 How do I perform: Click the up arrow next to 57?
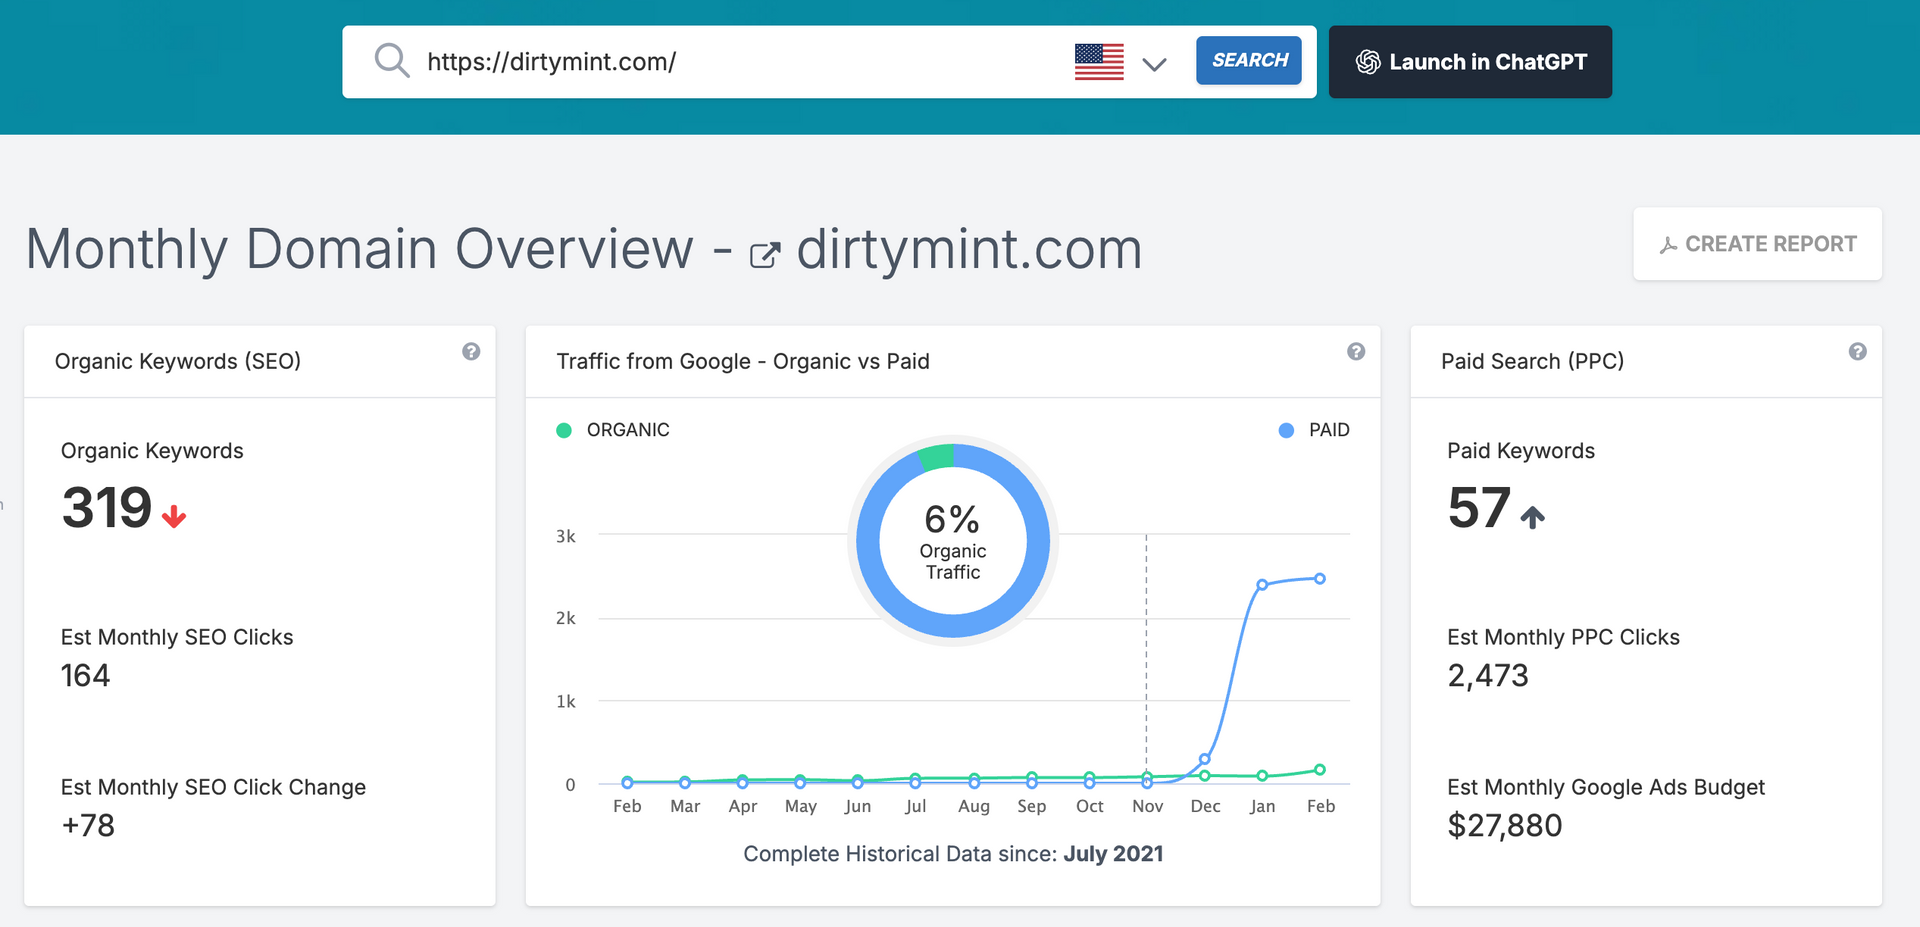pos(1532,516)
